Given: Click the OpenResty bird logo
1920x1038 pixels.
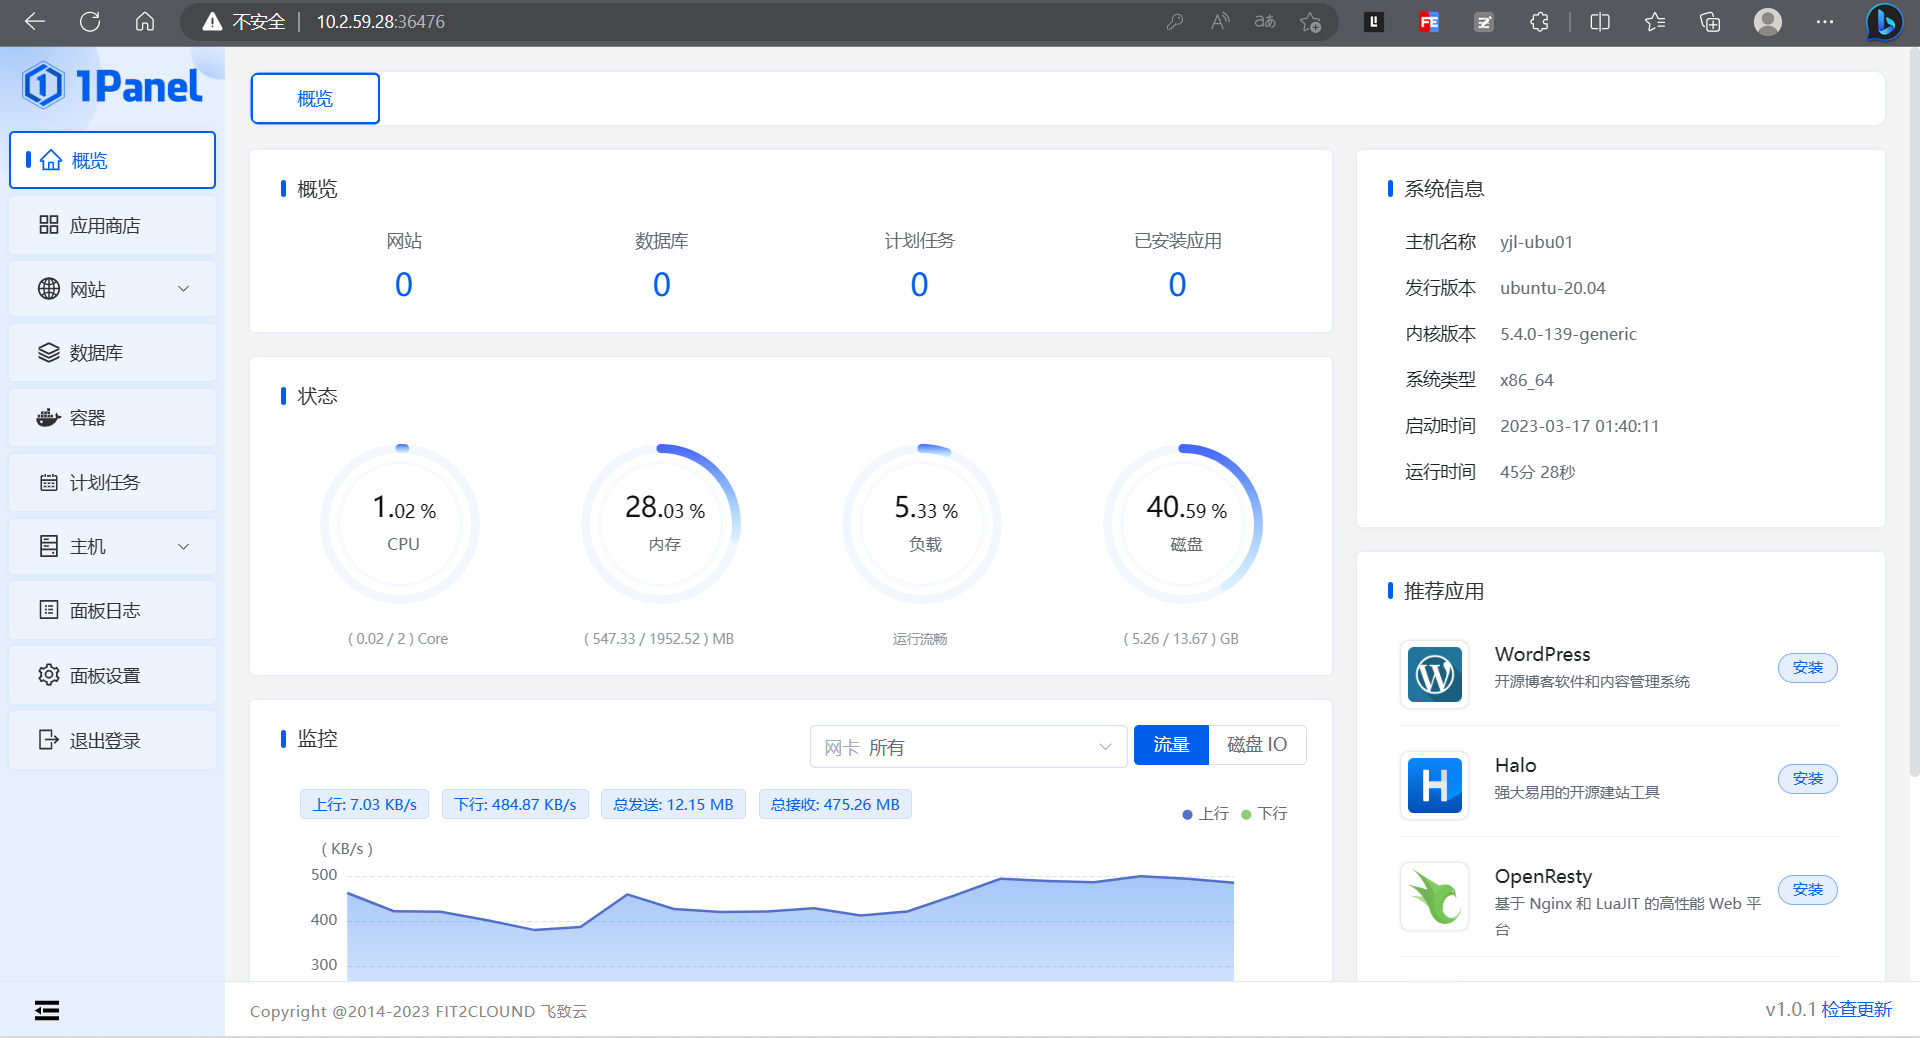Looking at the screenshot, I should coord(1435,896).
